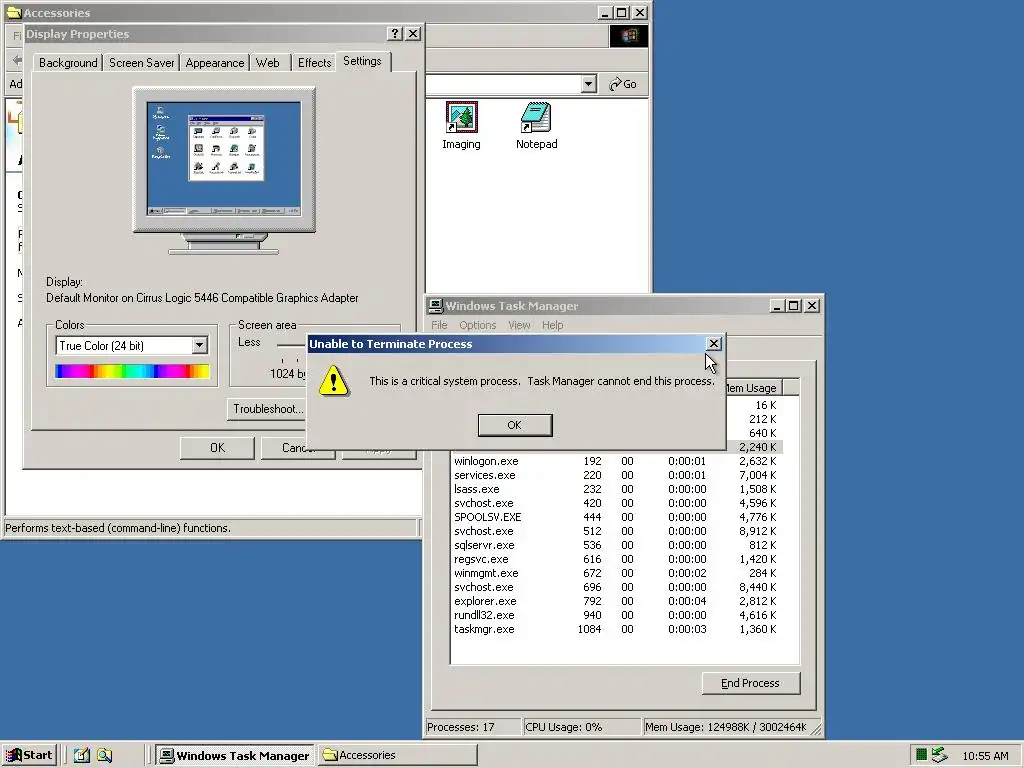Image resolution: width=1024 pixels, height=768 pixels.
Task: Click the Troubleshoot button
Action: [268, 409]
